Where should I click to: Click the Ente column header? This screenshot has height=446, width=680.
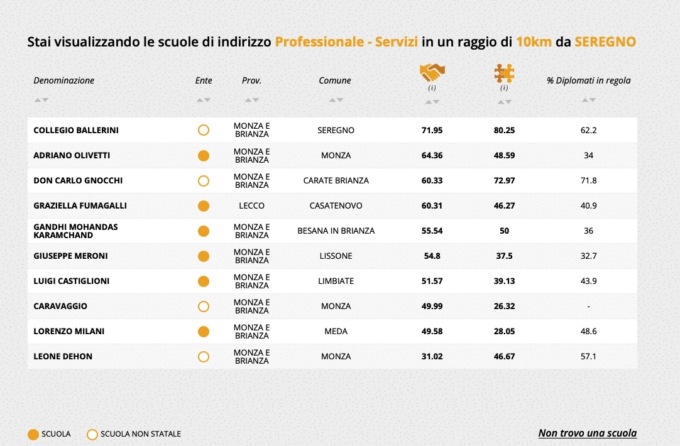pos(203,79)
